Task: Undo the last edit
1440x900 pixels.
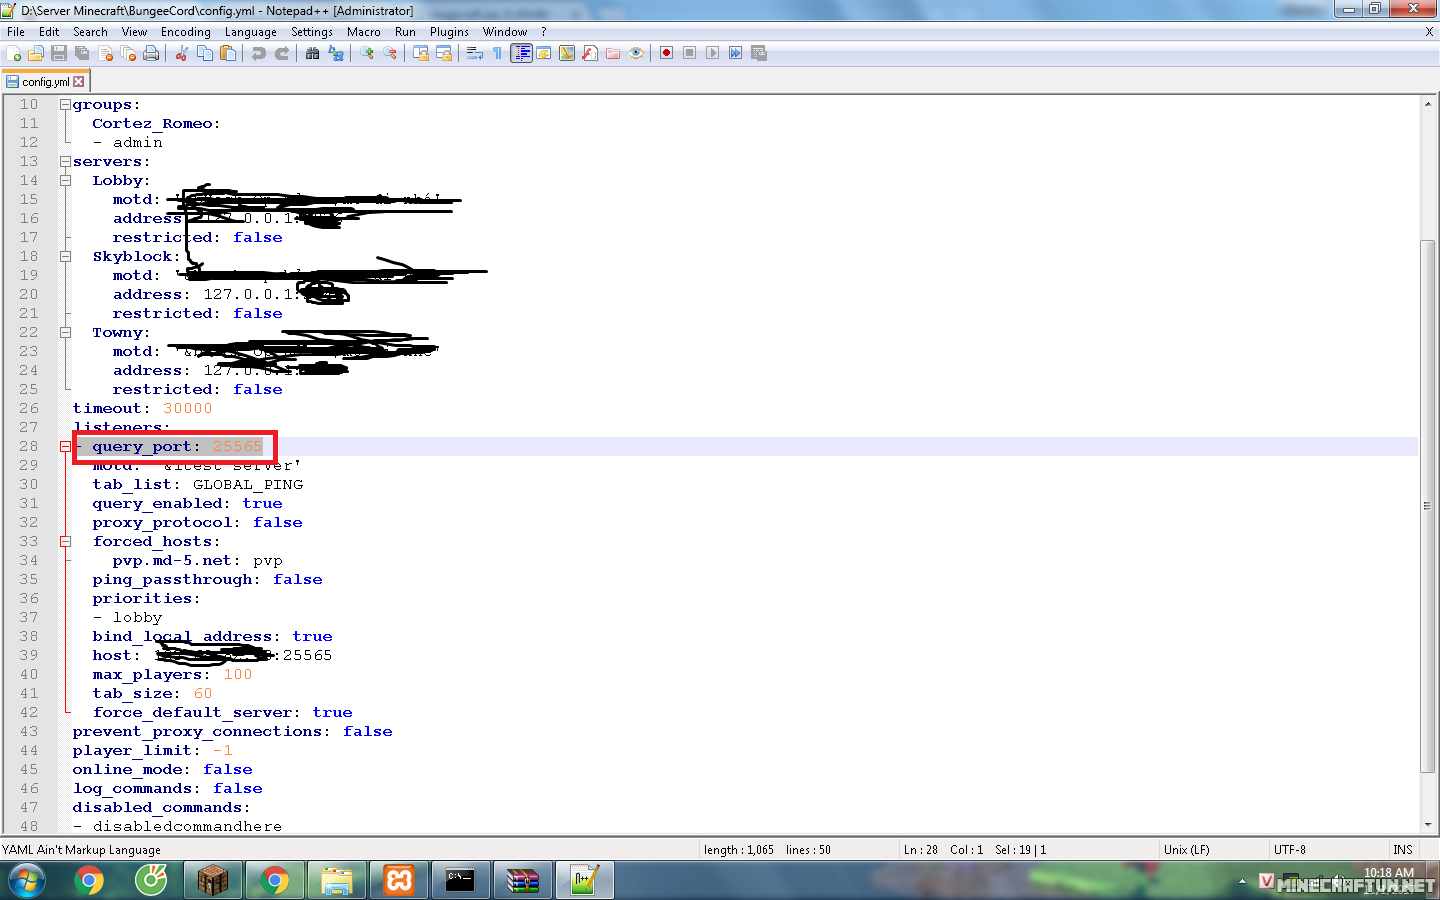Action: [x=259, y=53]
